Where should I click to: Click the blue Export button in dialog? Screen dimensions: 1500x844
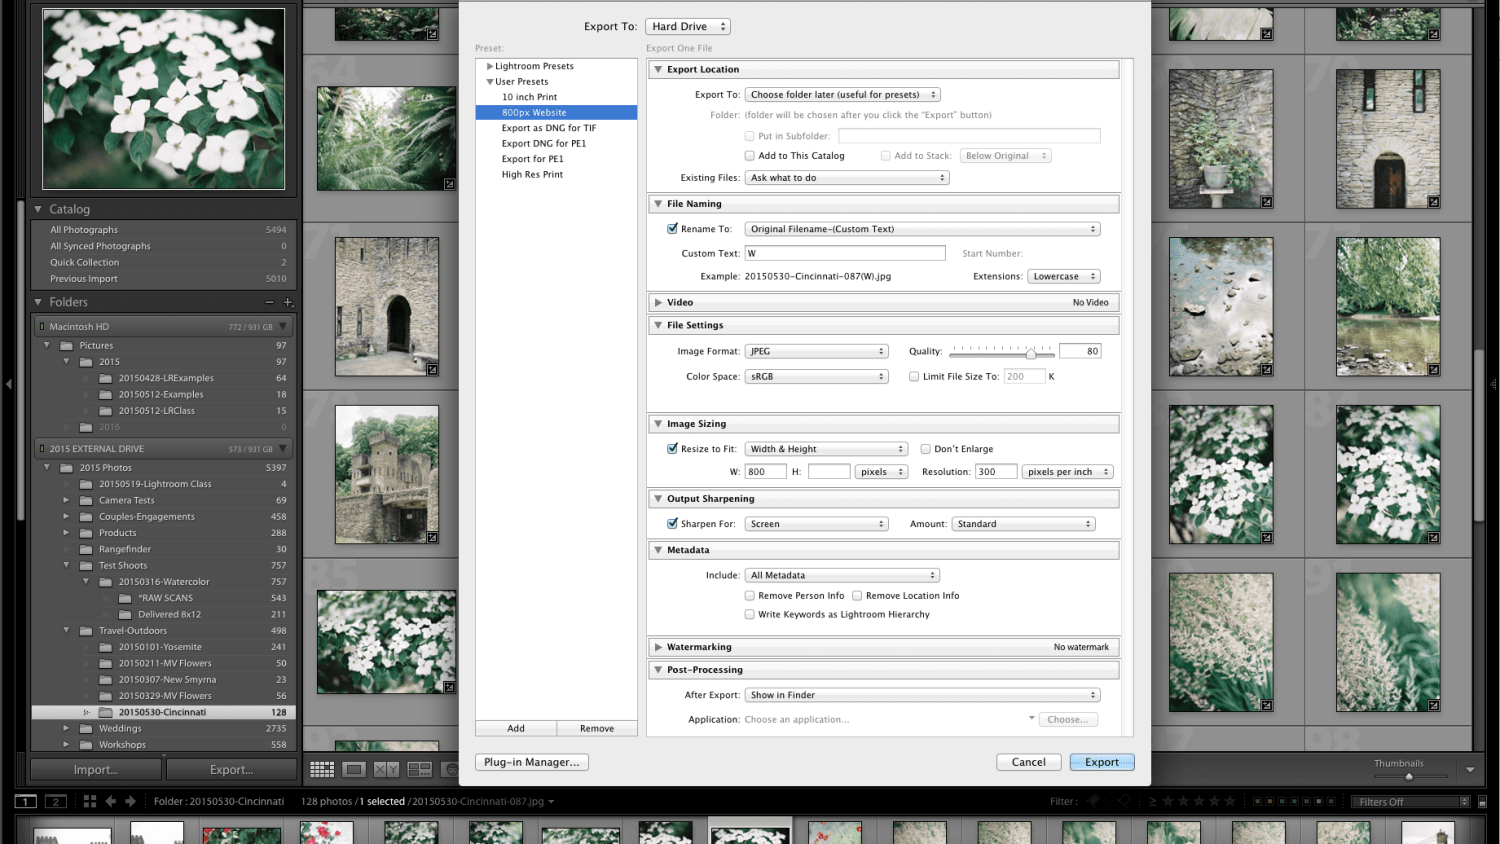(x=1102, y=762)
